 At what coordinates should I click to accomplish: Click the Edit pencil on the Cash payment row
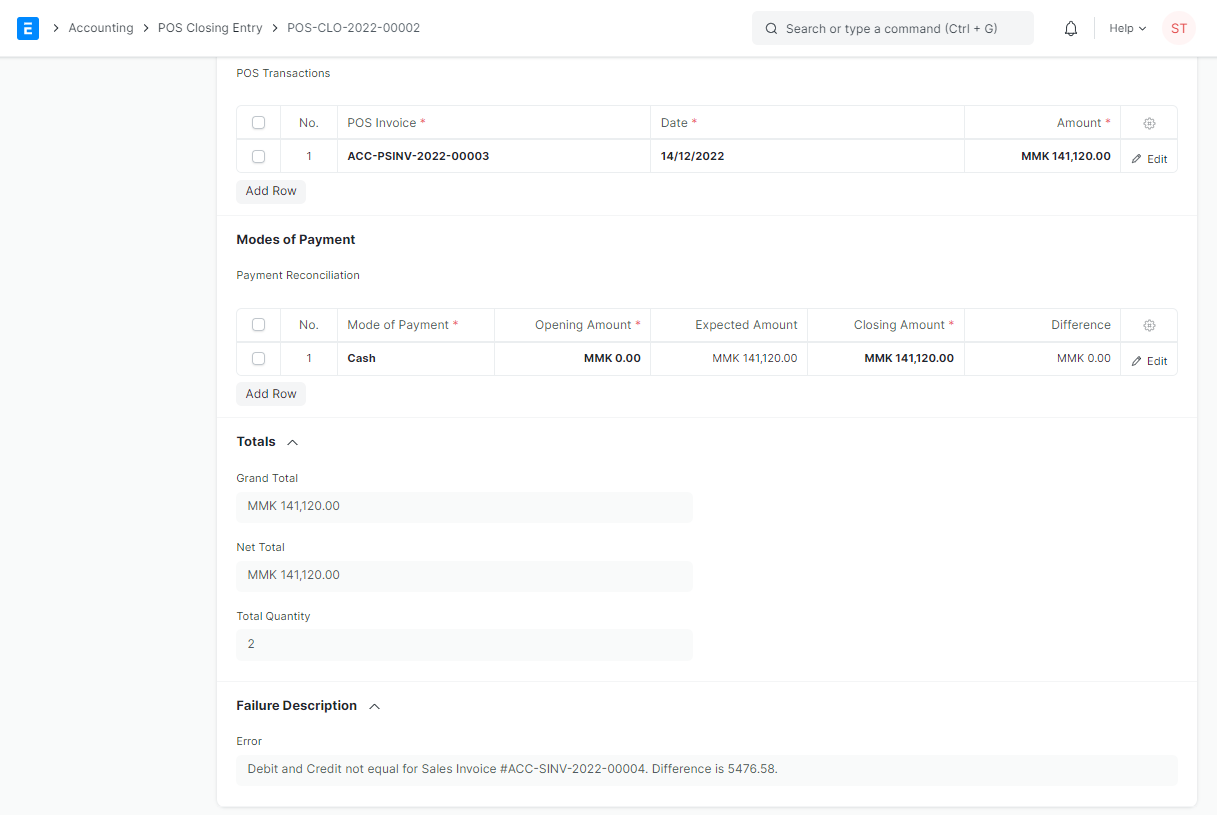point(1148,360)
